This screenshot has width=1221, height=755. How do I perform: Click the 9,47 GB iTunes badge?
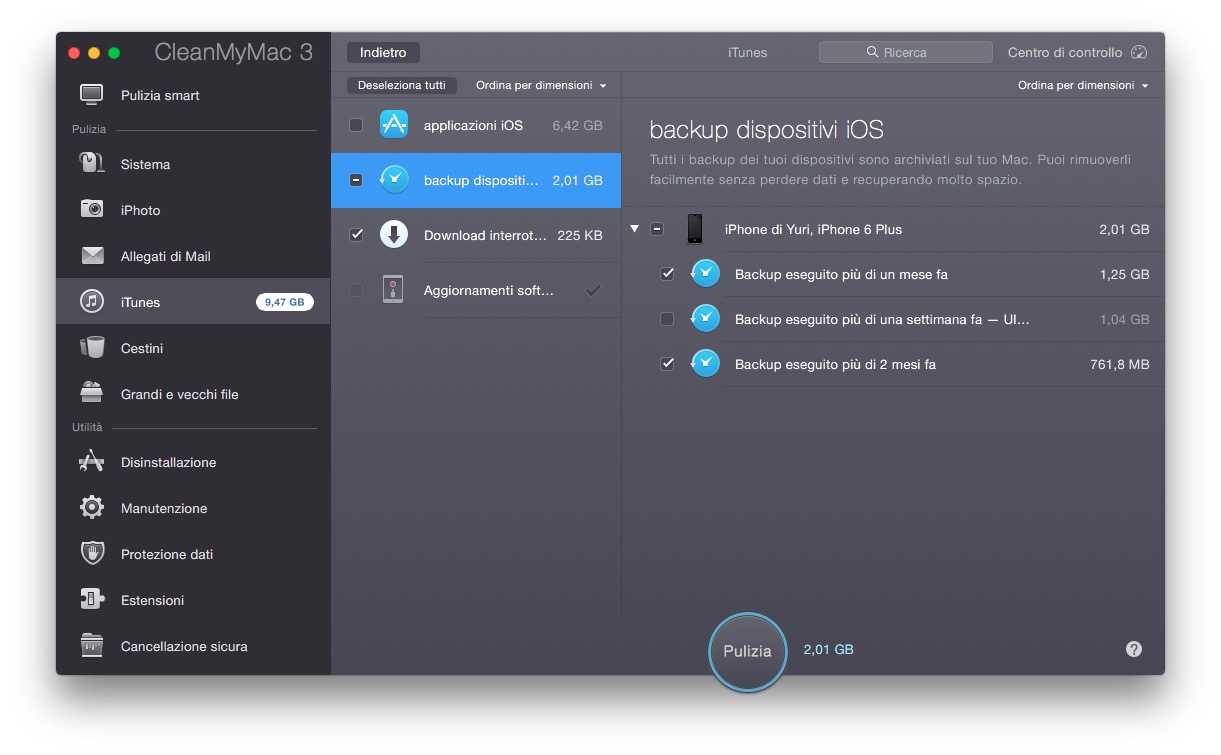[285, 302]
